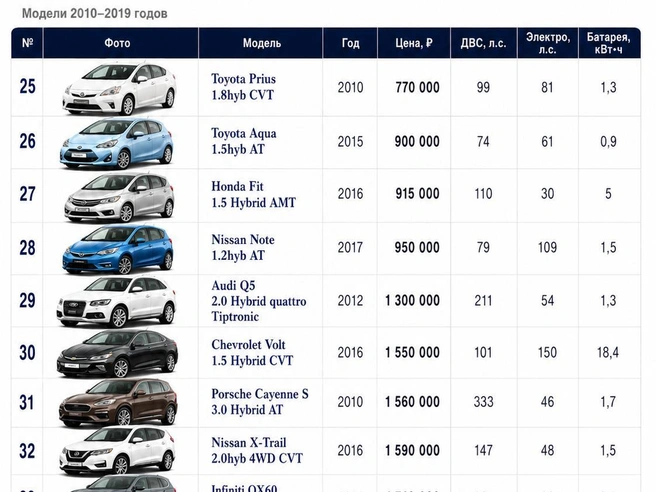Screen dimensions: 656x492
Task: Select the electric power value 109
Action: click(547, 247)
